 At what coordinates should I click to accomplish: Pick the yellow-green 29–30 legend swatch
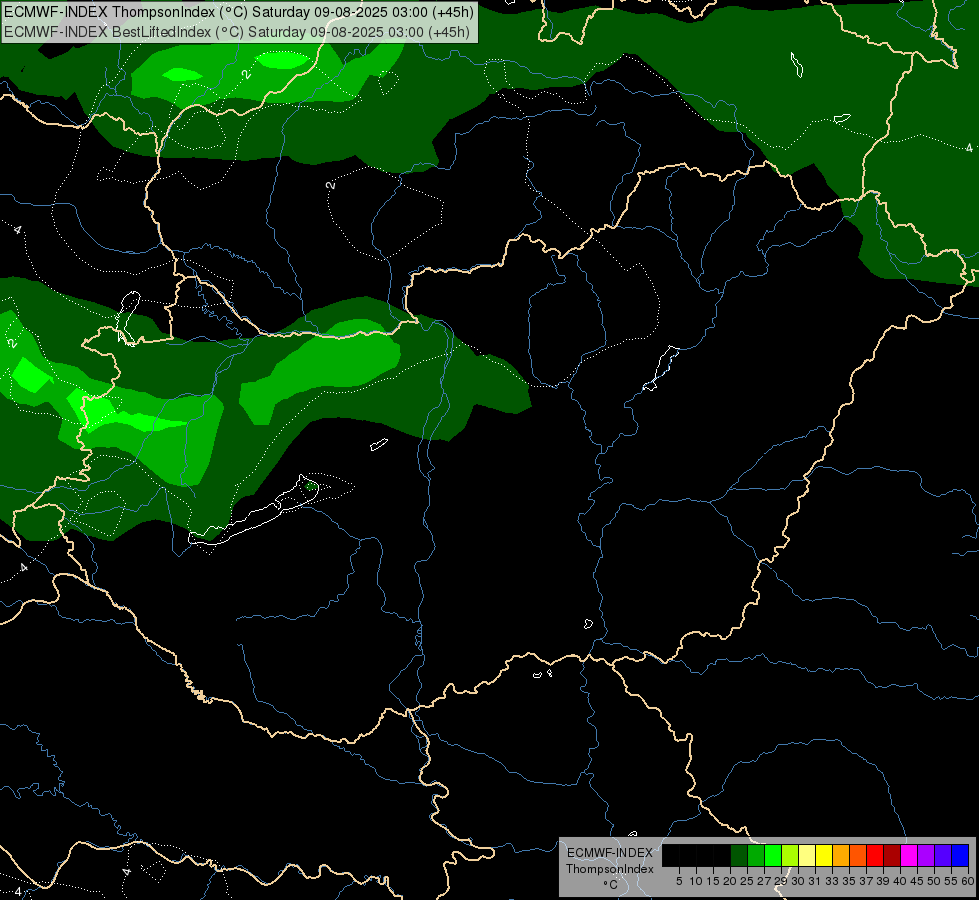pos(790,855)
